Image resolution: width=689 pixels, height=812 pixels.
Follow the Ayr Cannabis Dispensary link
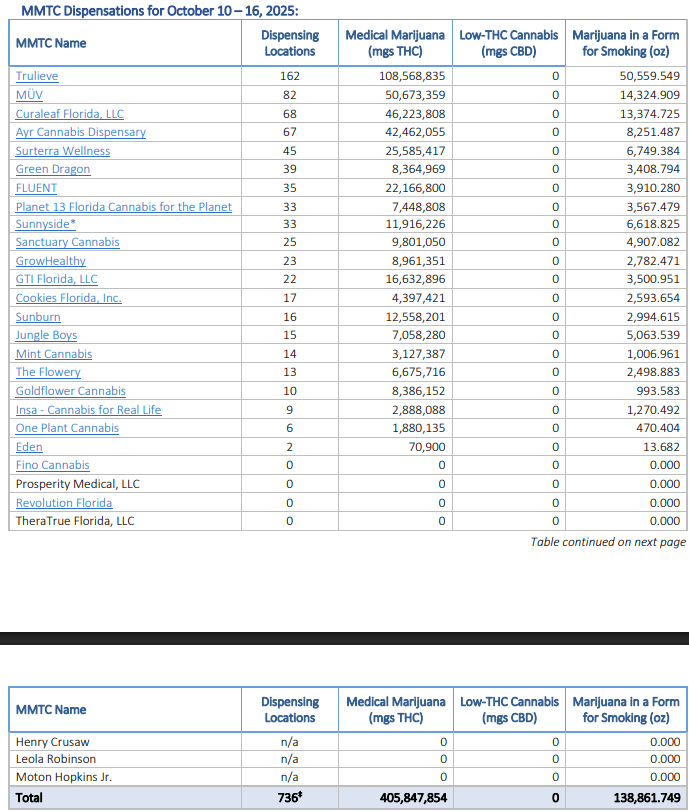[80, 132]
